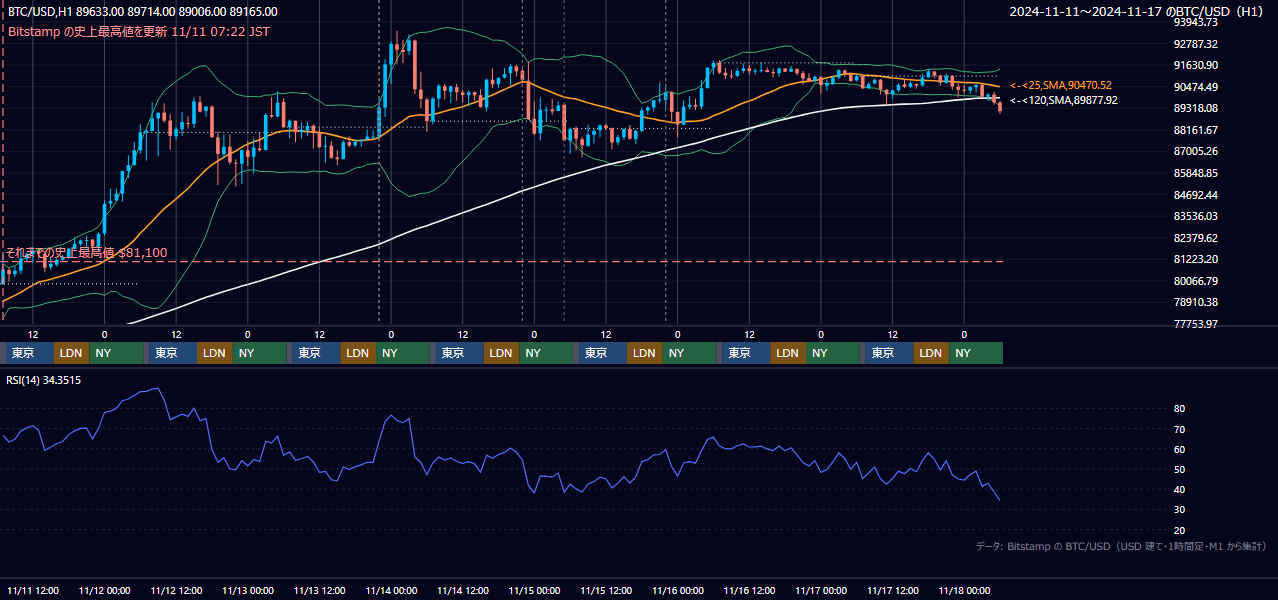Click the 11/17 00:00 time axis label

(x=822, y=591)
